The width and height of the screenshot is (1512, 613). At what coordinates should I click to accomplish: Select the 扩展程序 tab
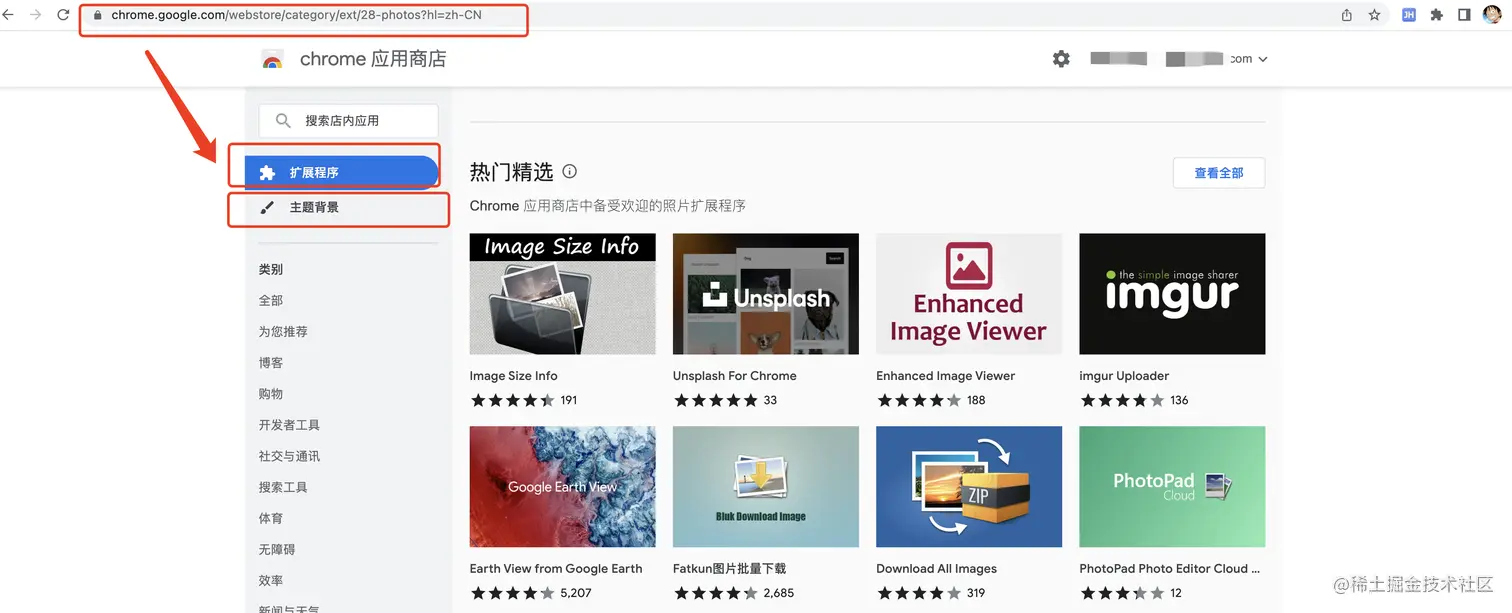(341, 172)
